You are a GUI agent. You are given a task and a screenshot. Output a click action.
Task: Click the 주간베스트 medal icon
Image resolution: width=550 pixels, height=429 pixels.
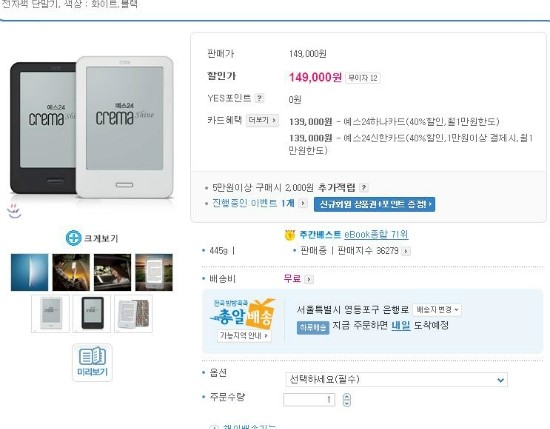pos(290,235)
